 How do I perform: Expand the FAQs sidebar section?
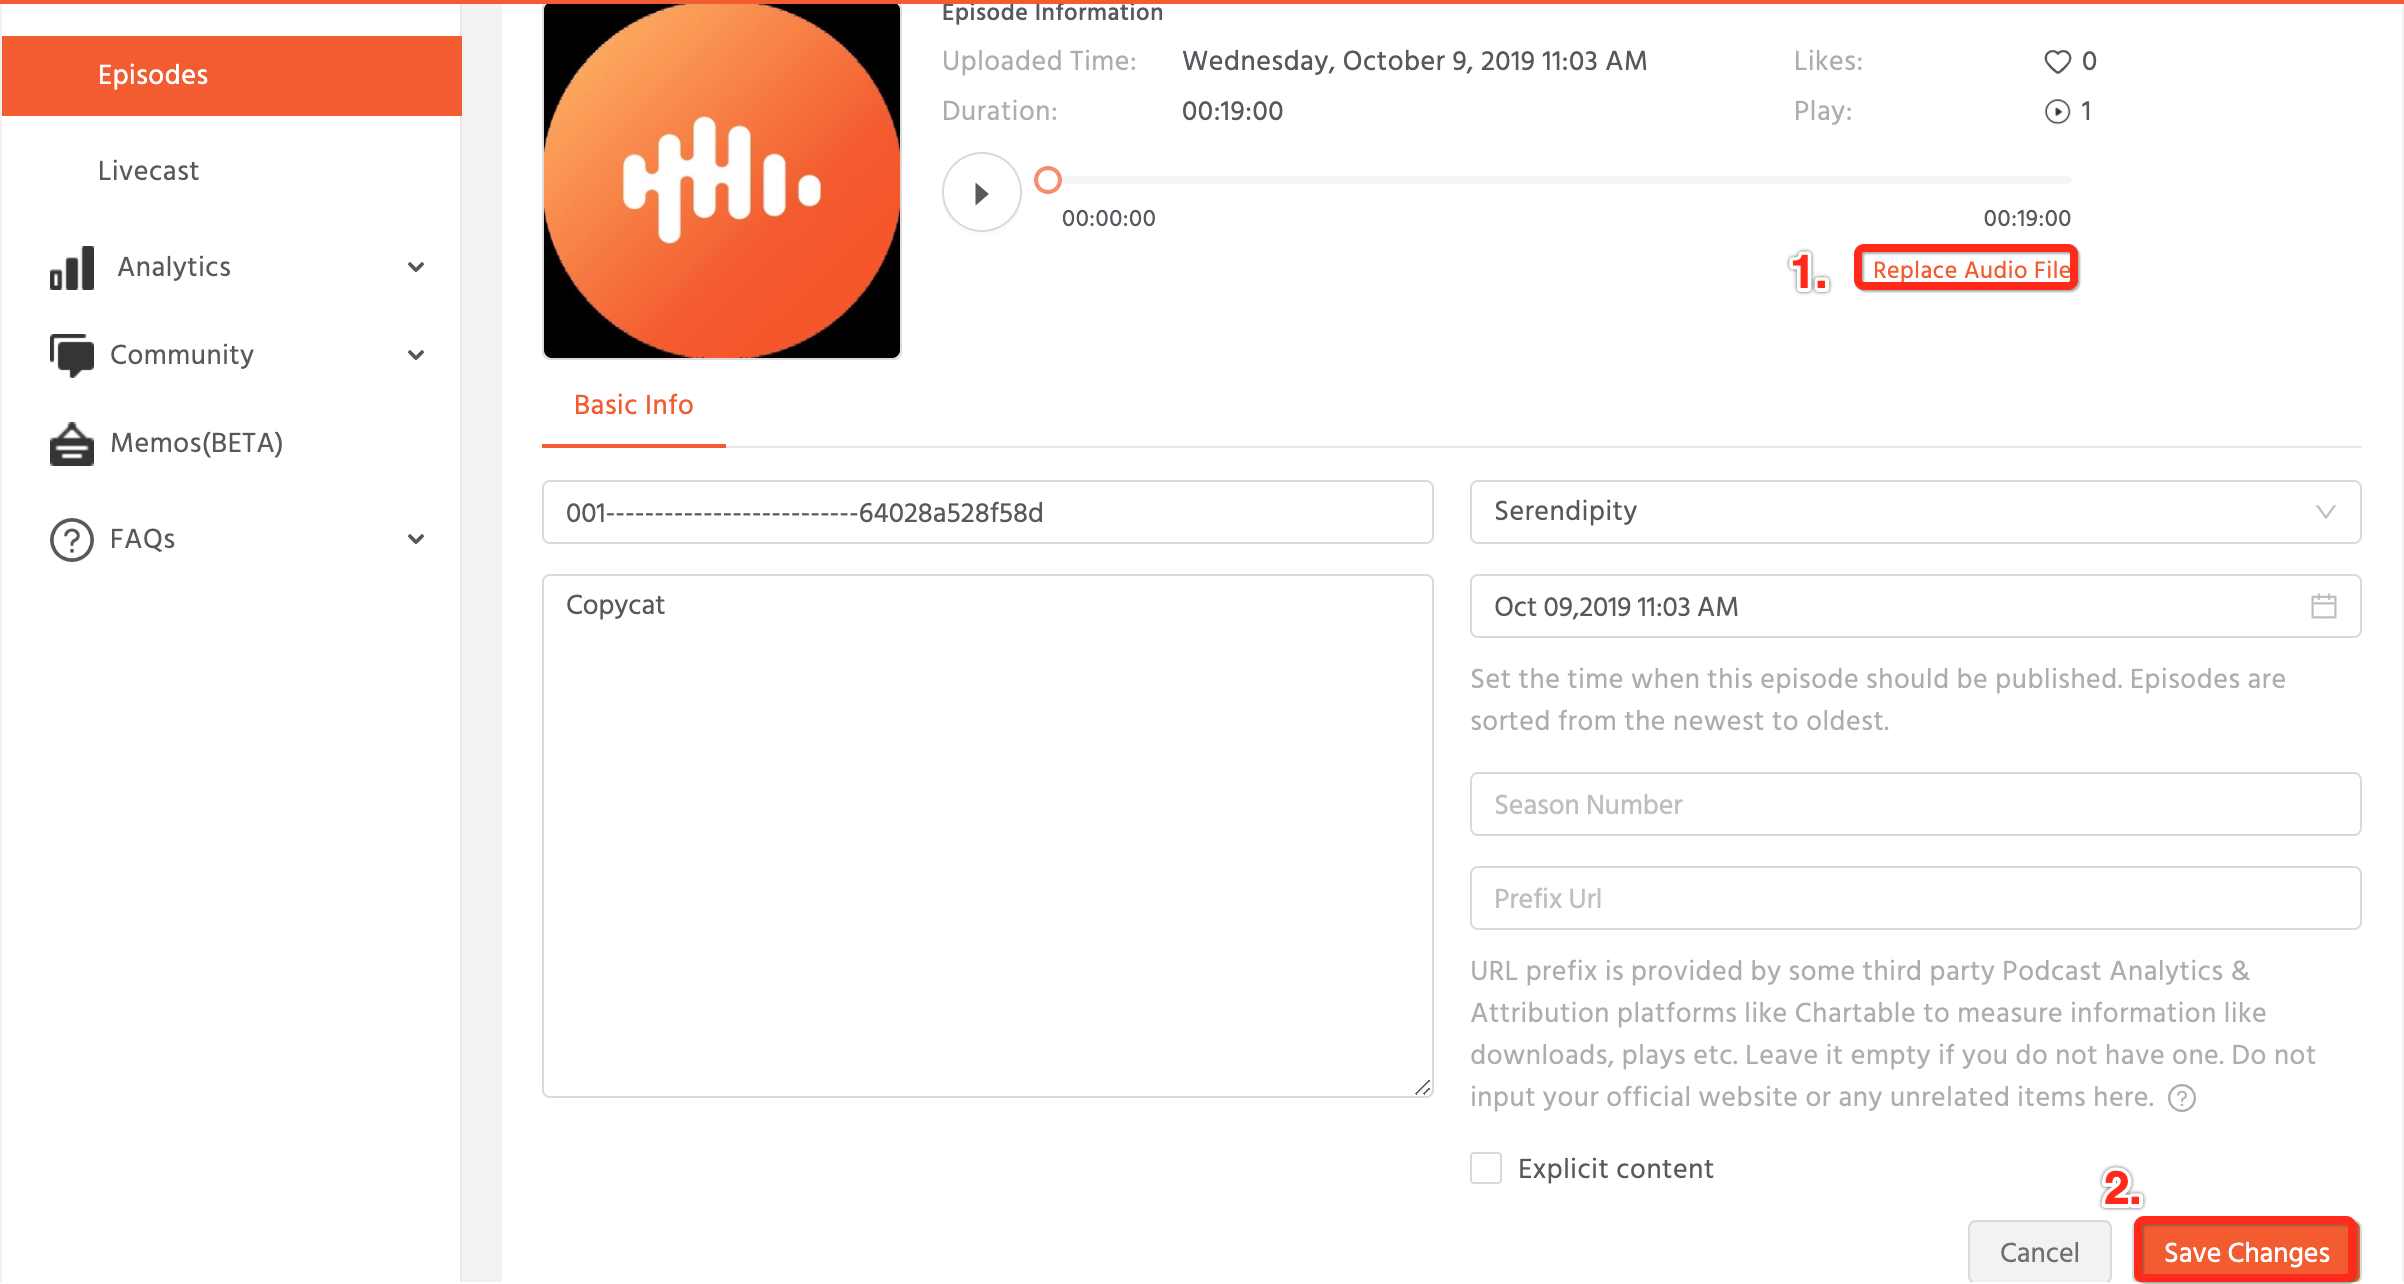click(416, 539)
